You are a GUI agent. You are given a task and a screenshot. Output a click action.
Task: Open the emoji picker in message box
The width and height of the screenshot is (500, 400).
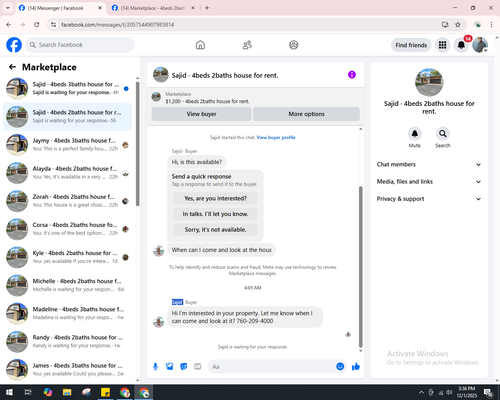(340, 367)
